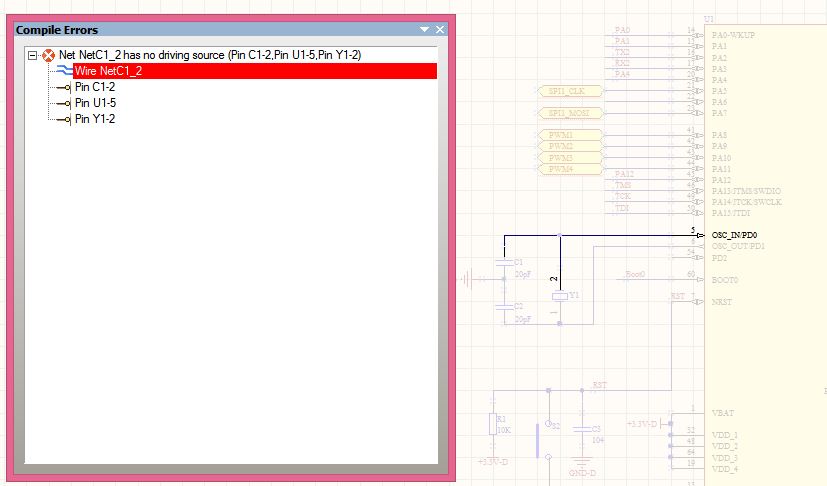Click the red error icon for NetC1_2
Screen dimensions: 827x486
point(49,55)
